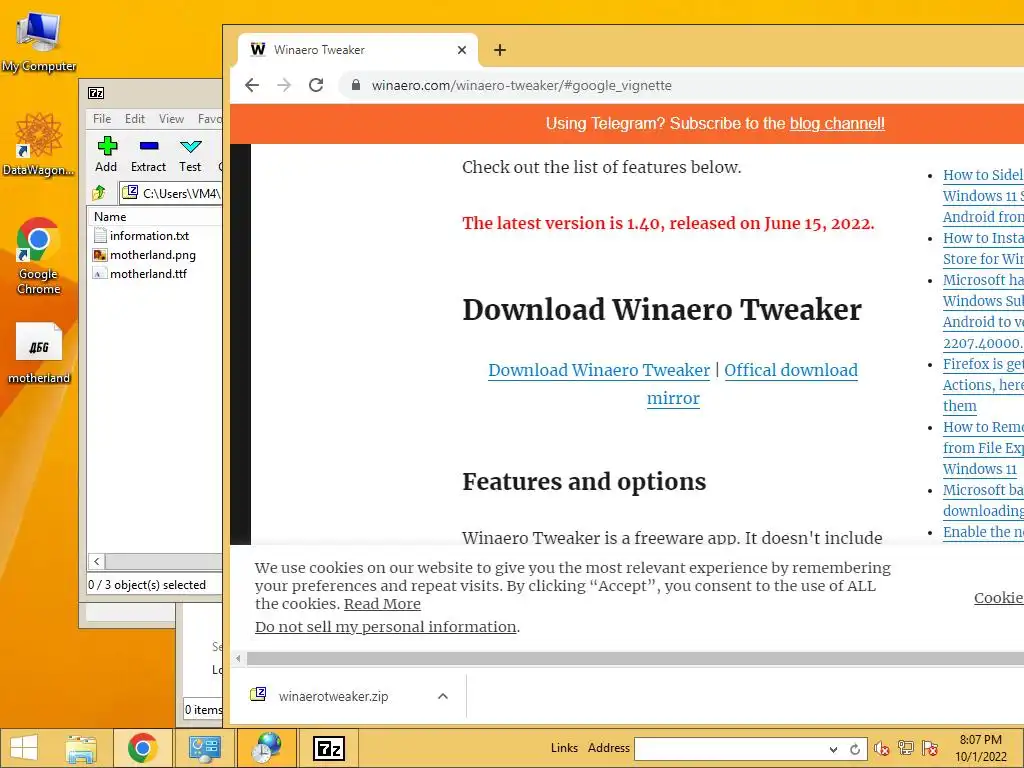The height and width of the screenshot is (768, 1024).
Task: Click the taskbar clock showing 8:07 PM
Action: coord(980,748)
